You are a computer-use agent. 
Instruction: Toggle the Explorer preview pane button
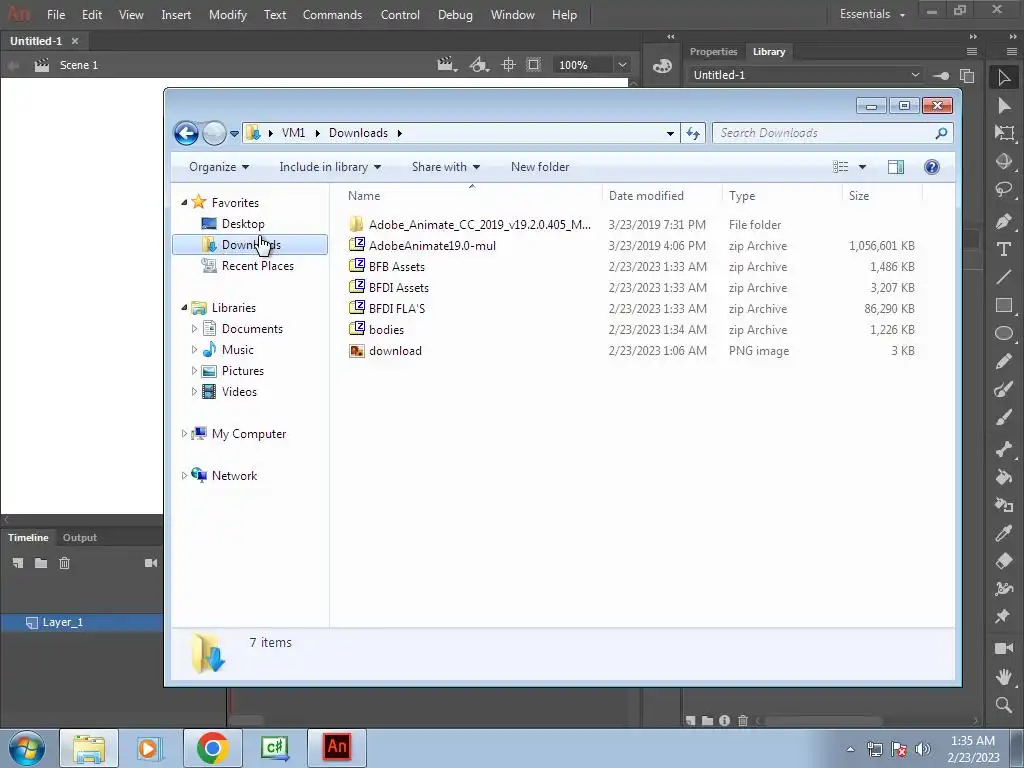pos(896,167)
